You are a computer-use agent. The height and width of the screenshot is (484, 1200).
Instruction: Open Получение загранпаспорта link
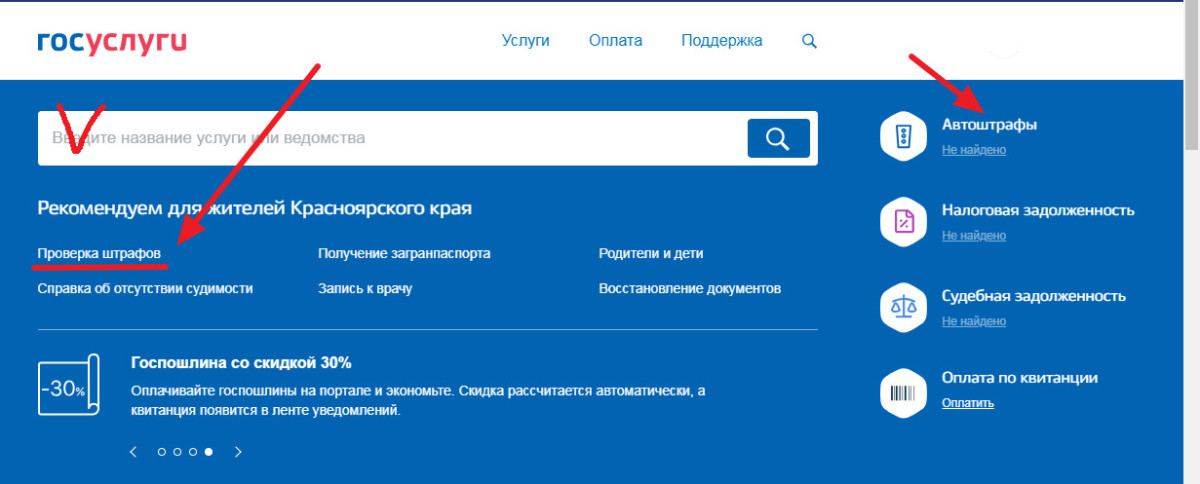point(404,254)
